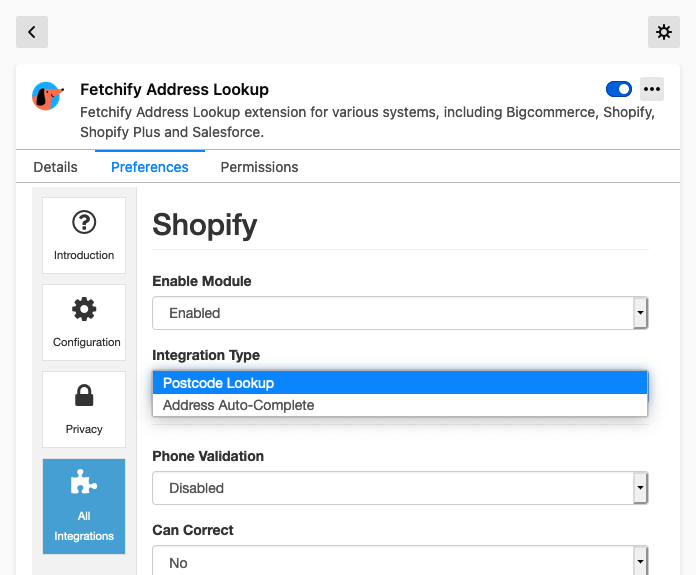Choose Postcode Lookup option
Viewport: 696px width, 575px height.
tap(400, 383)
